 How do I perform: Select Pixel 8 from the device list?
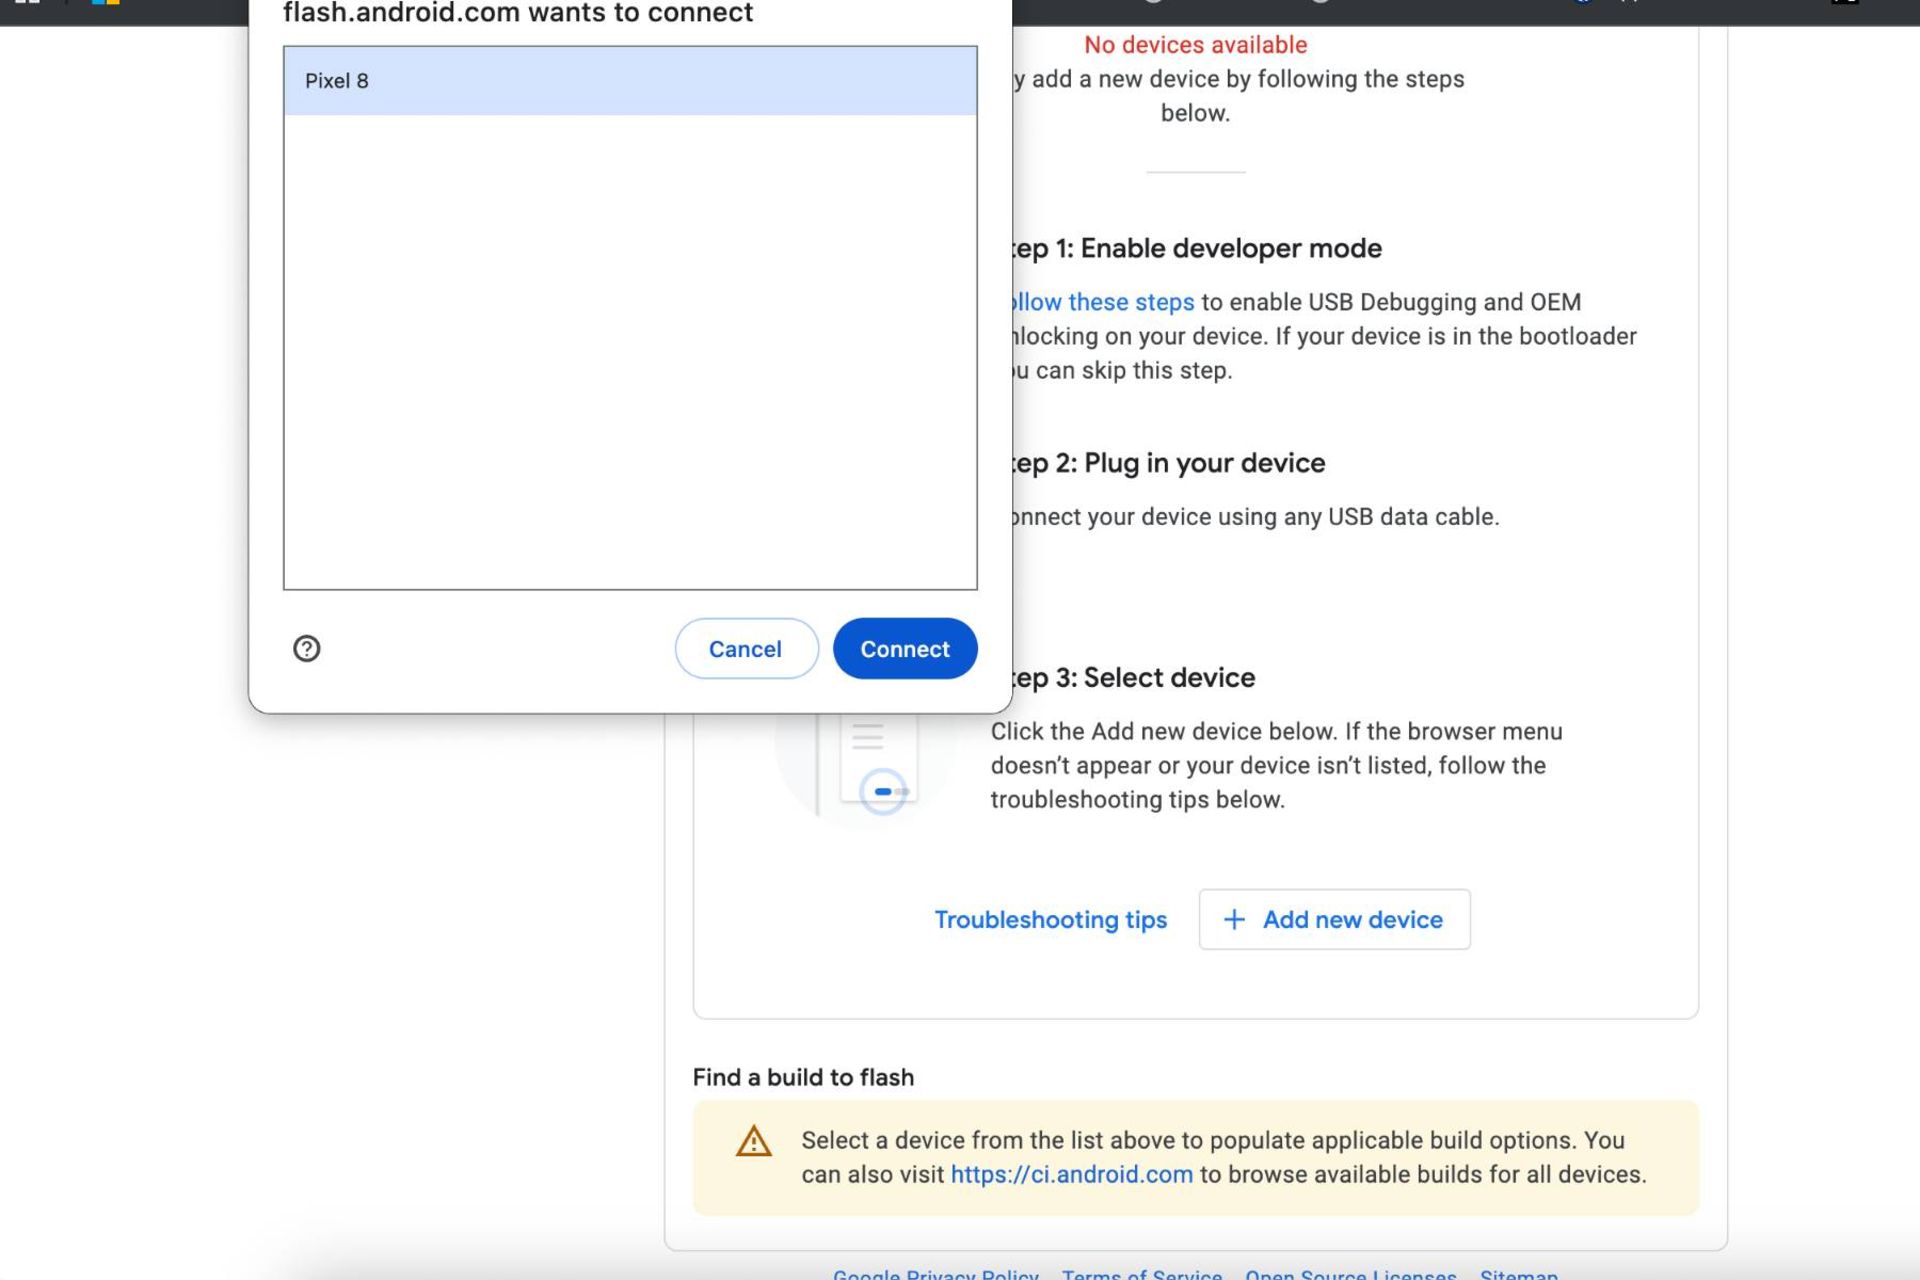point(630,81)
